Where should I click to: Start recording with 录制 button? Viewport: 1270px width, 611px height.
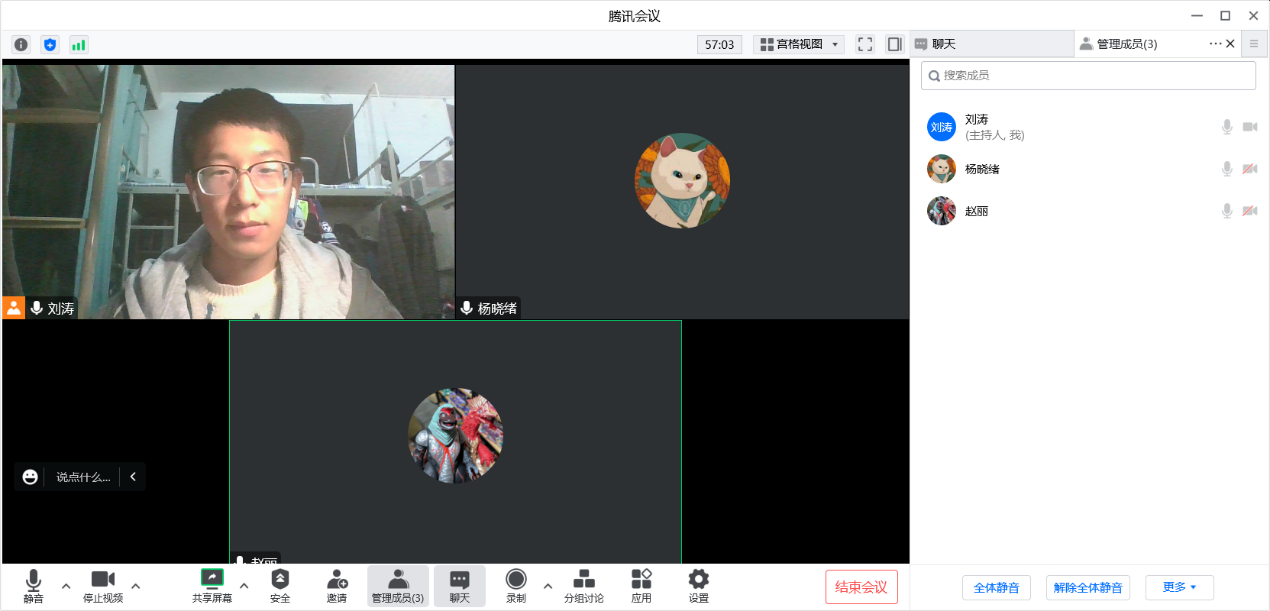516,585
